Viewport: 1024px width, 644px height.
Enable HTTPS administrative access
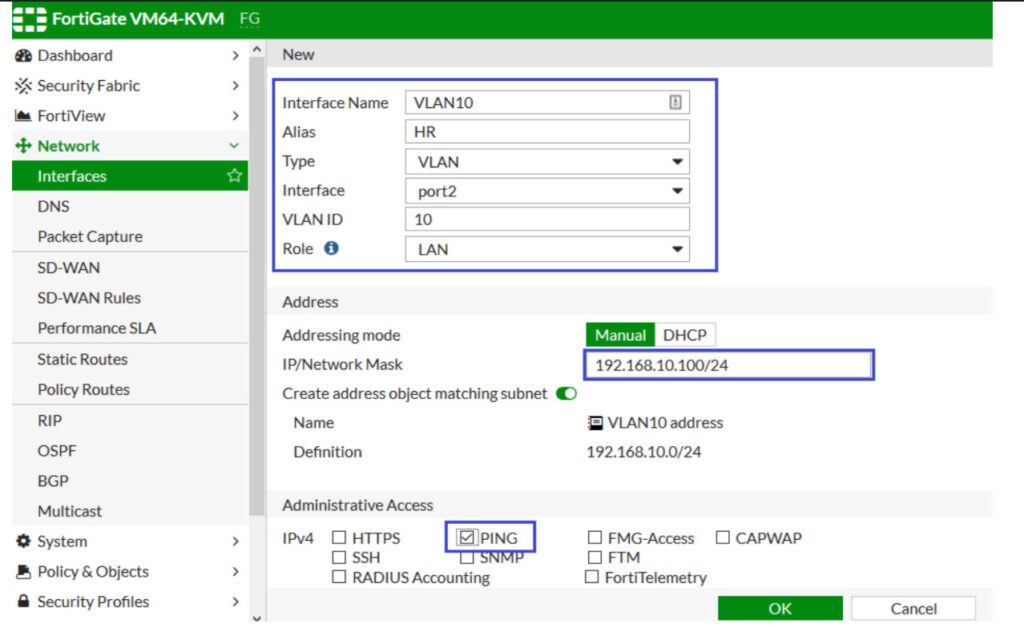point(339,538)
